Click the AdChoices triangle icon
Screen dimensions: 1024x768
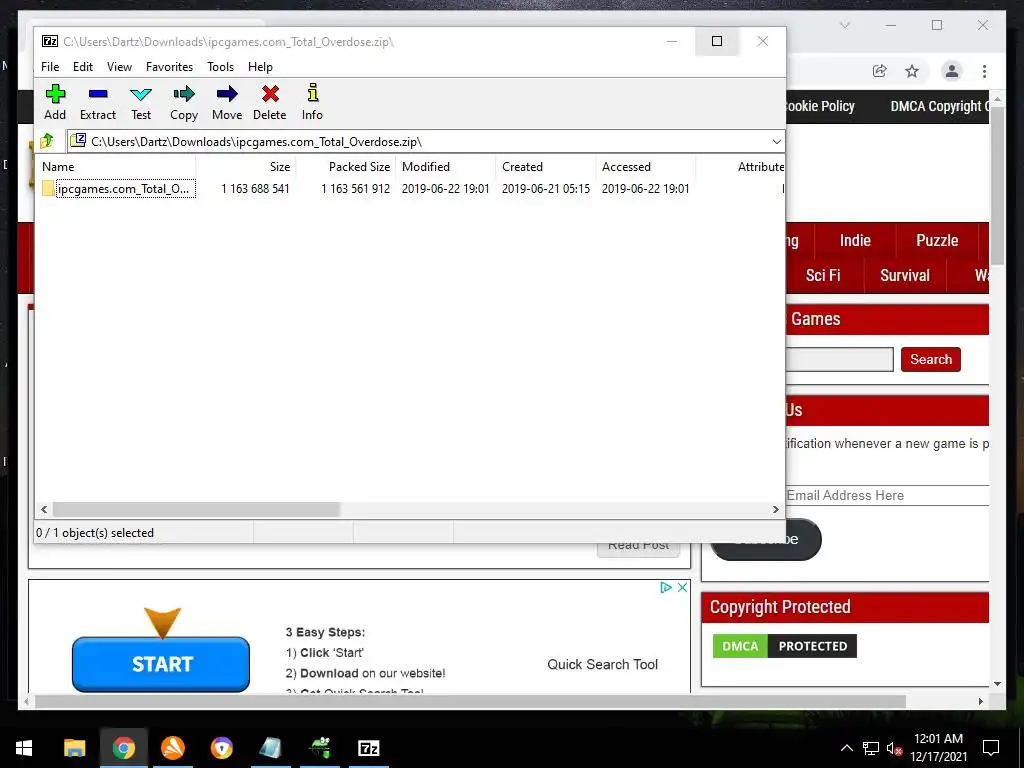click(666, 587)
